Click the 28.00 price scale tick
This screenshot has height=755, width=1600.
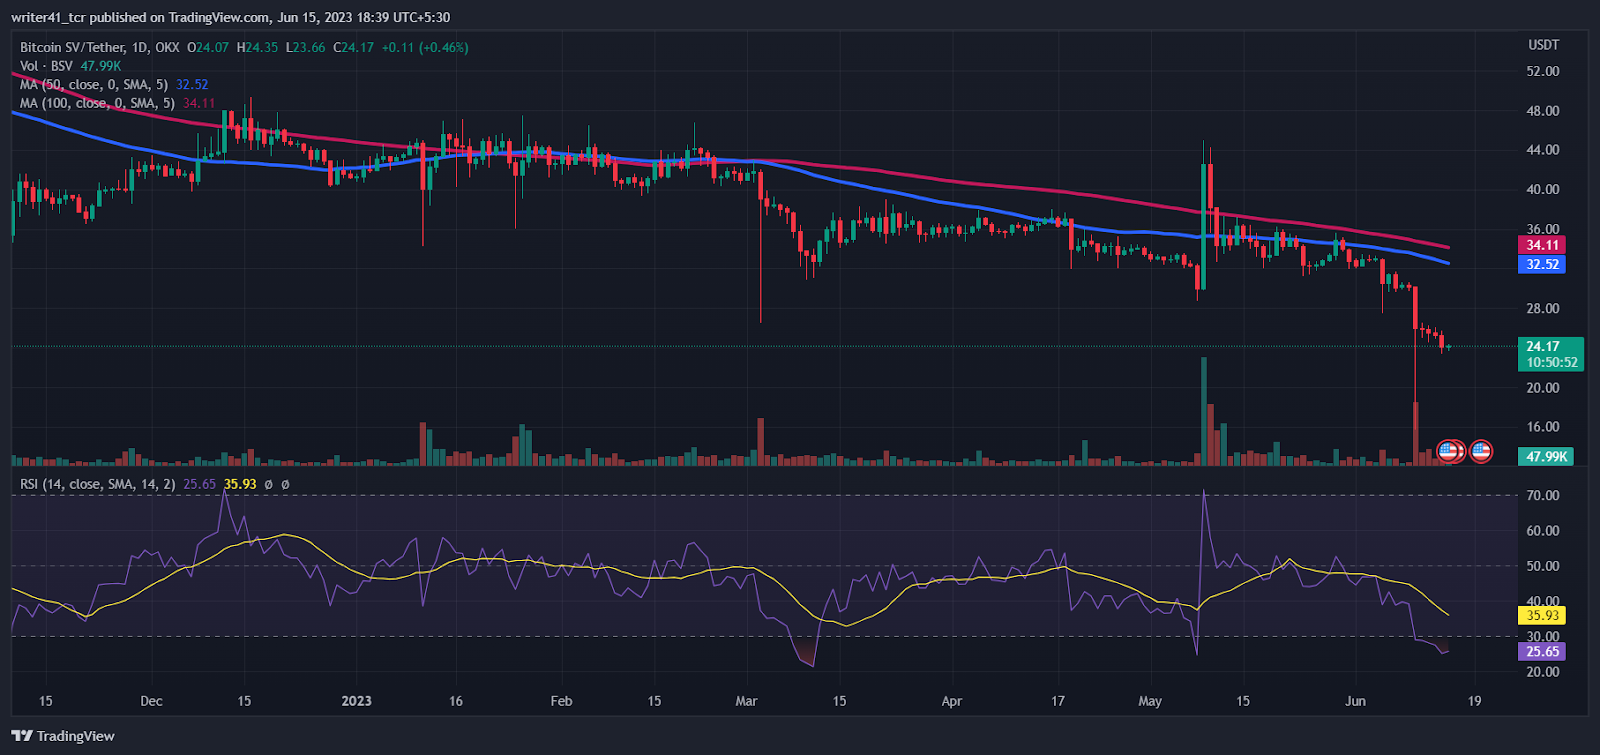(x=1543, y=309)
